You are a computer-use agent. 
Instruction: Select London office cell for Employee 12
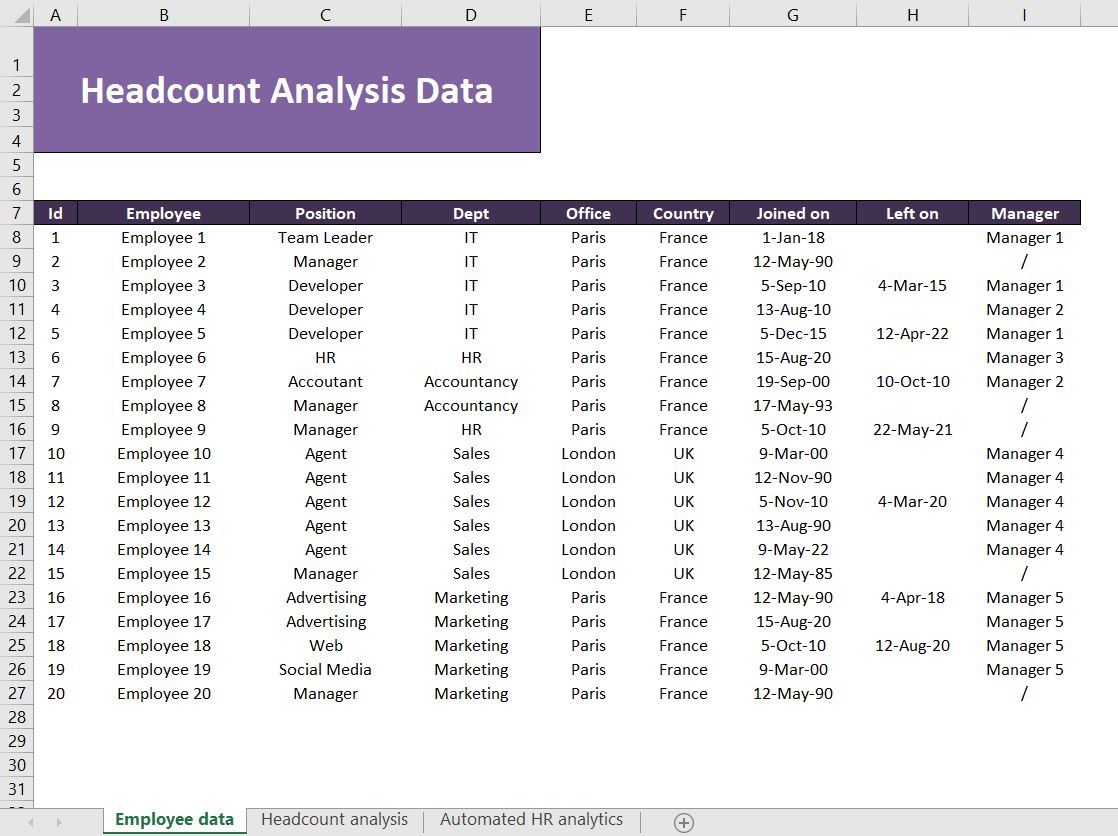click(588, 501)
